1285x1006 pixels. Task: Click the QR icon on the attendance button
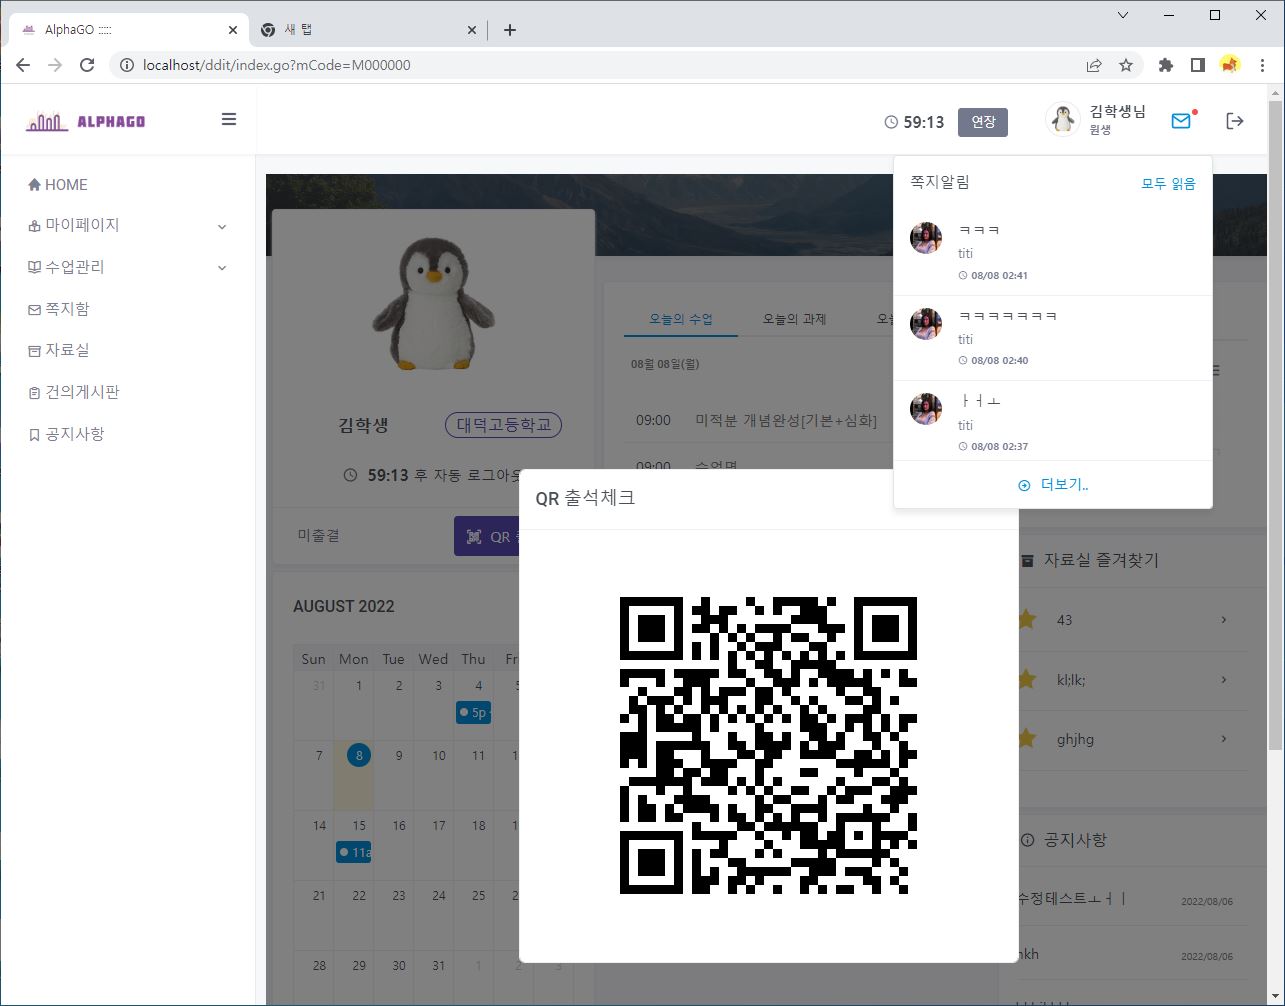coord(472,536)
